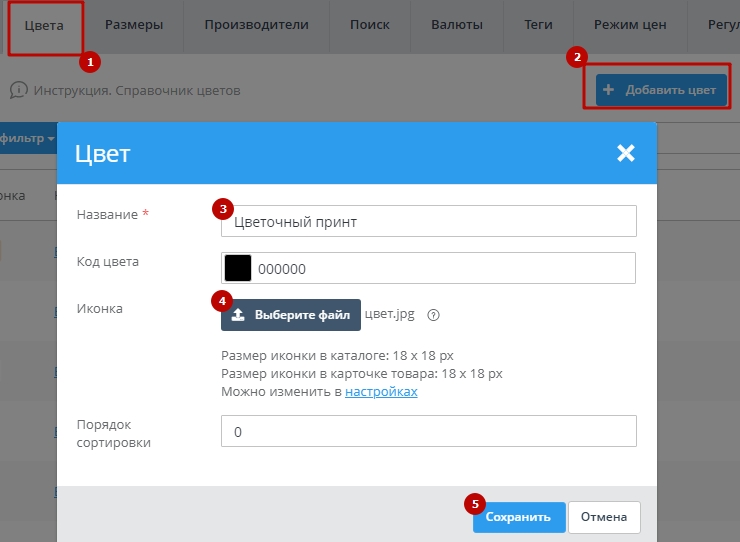Click the chat bubble icon near Инструкция
Image resolution: width=740 pixels, height=542 pixels.
tap(19, 90)
